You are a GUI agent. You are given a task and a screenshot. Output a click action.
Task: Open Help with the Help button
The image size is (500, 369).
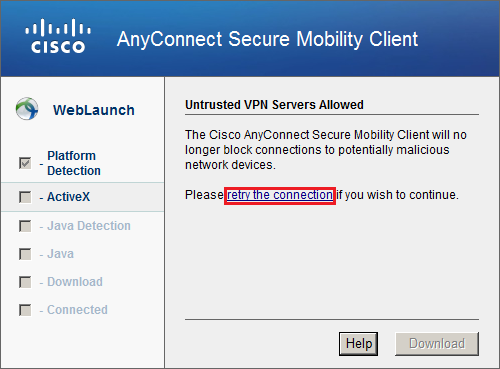358,344
